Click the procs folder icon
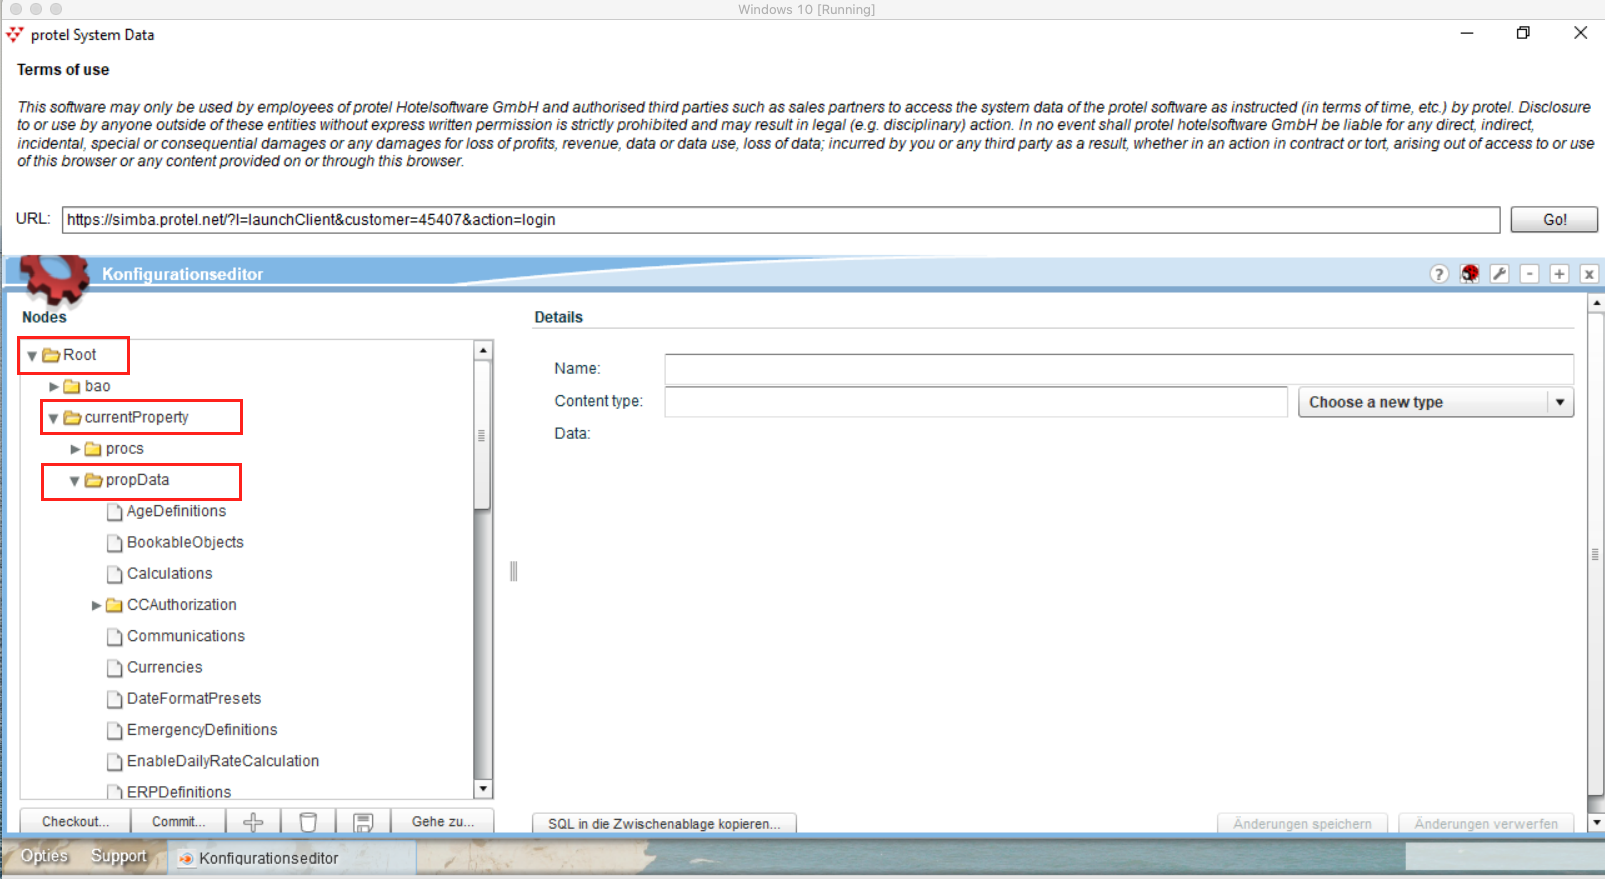The width and height of the screenshot is (1605, 879). click(x=93, y=449)
